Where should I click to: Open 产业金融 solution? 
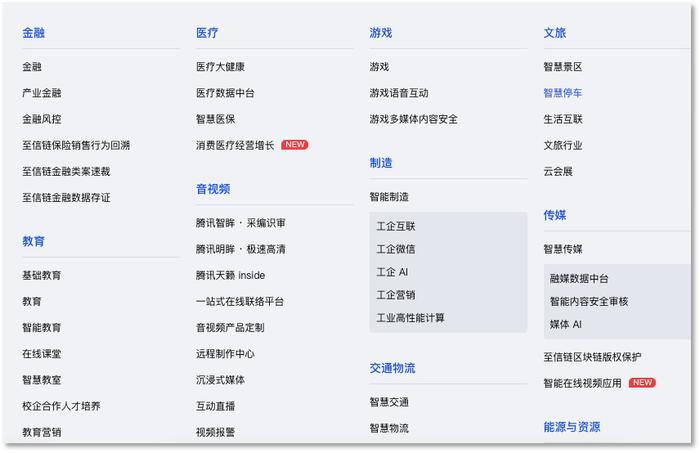42,93
